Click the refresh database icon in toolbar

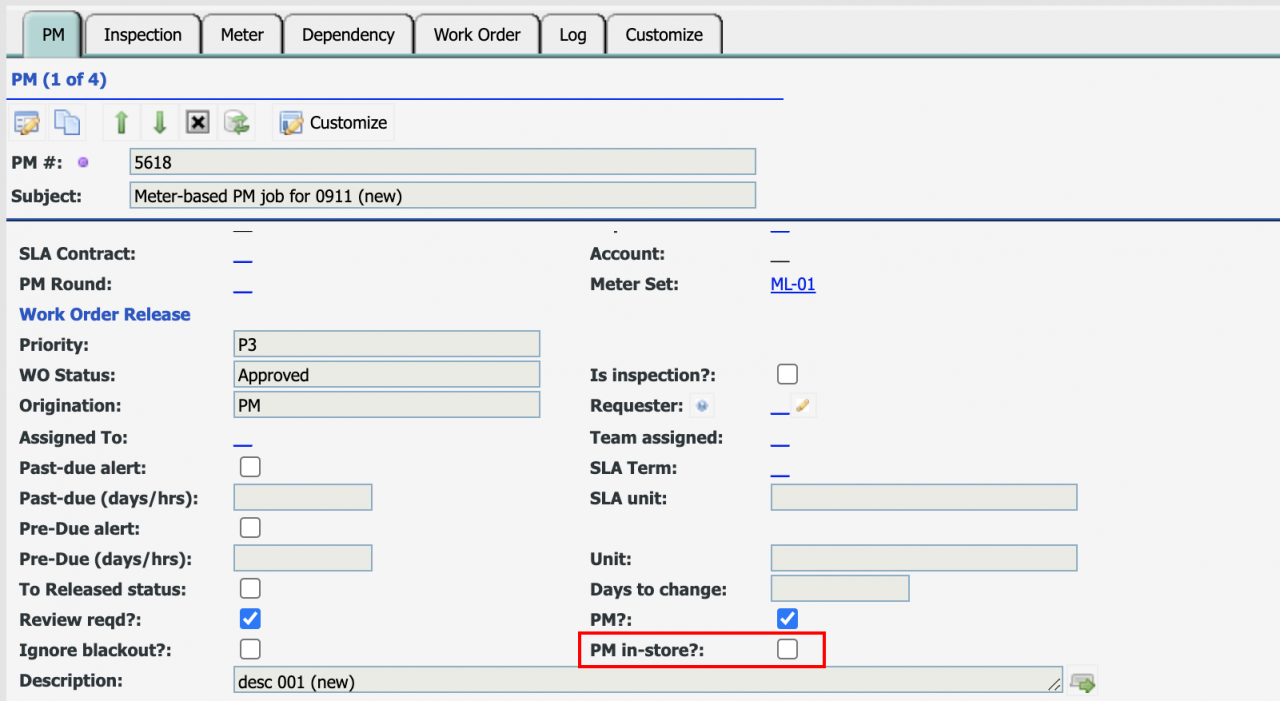coord(237,123)
